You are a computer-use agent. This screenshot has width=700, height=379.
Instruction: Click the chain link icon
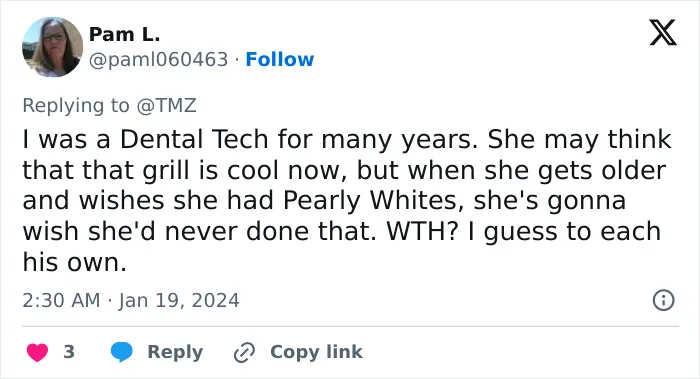pos(244,353)
